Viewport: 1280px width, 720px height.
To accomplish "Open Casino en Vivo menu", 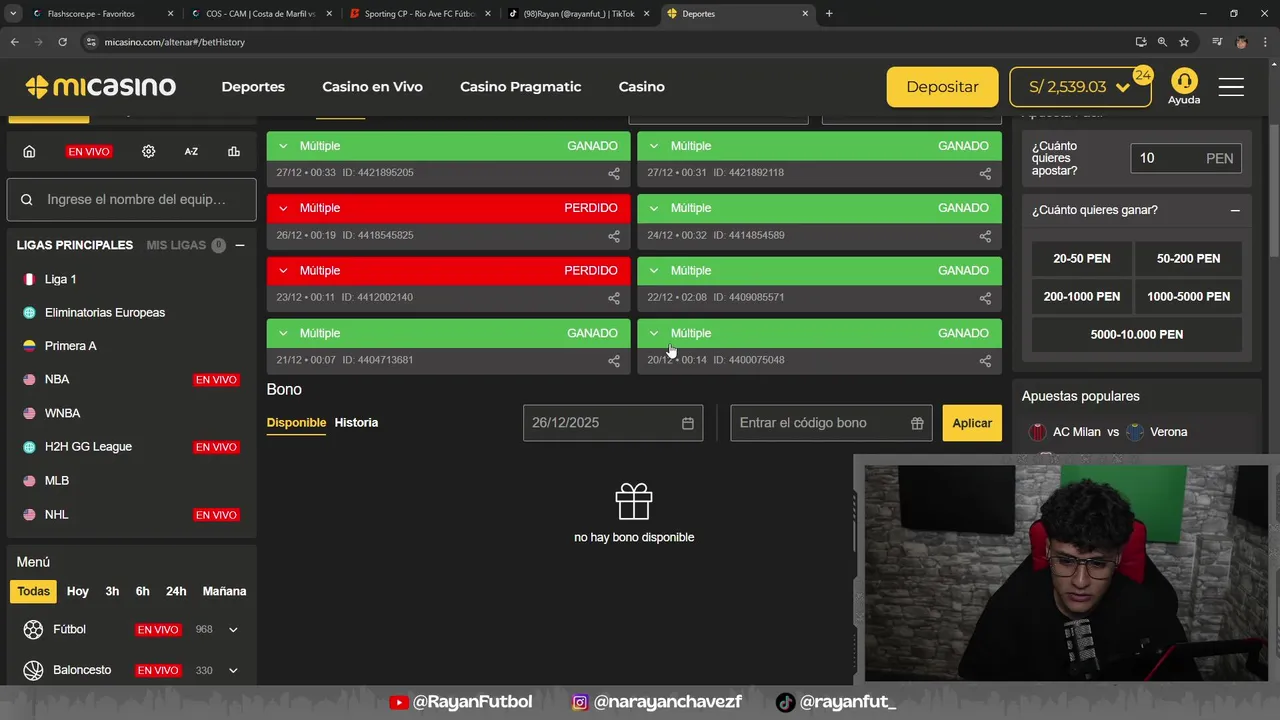I will 372,87.
